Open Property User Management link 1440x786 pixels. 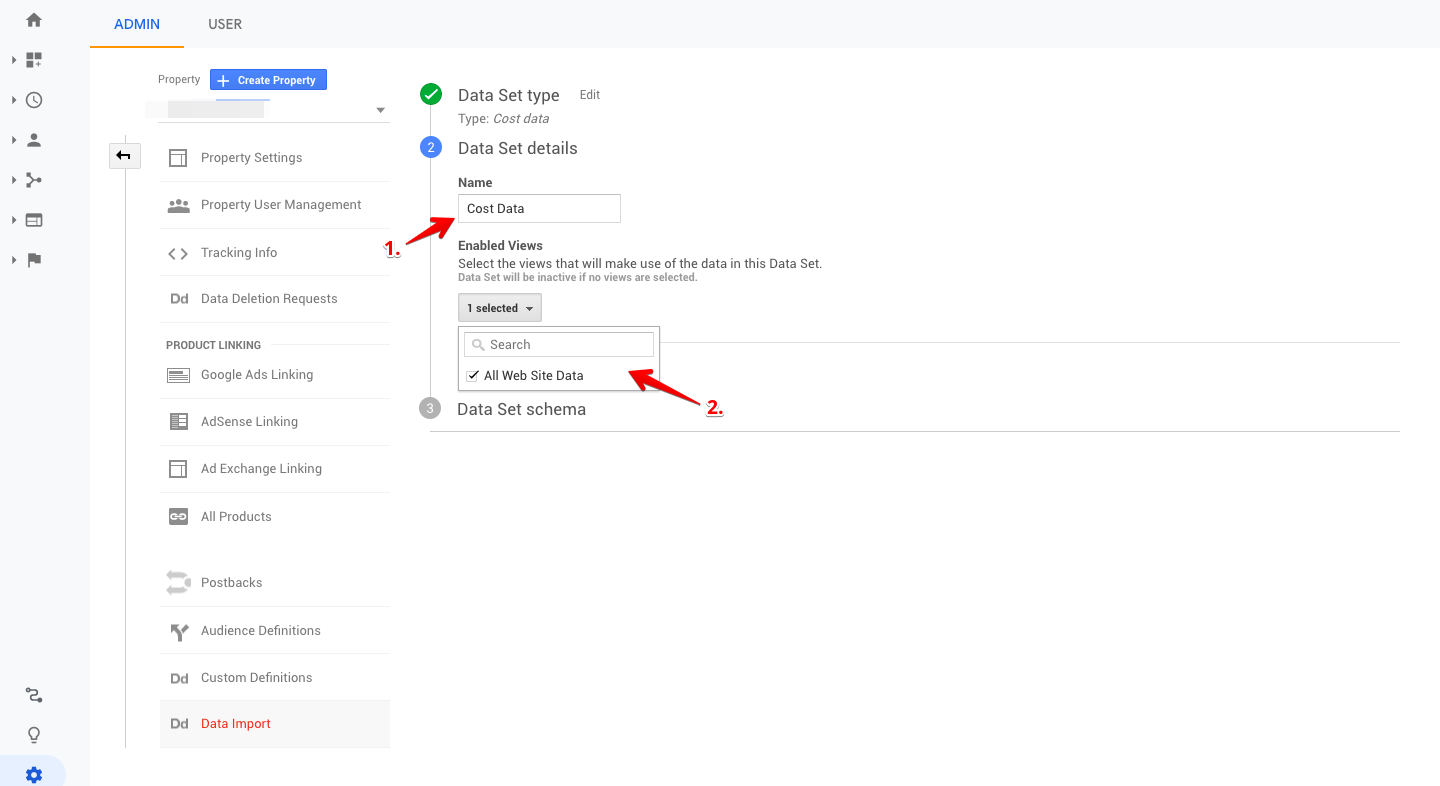pyautogui.click(x=281, y=205)
